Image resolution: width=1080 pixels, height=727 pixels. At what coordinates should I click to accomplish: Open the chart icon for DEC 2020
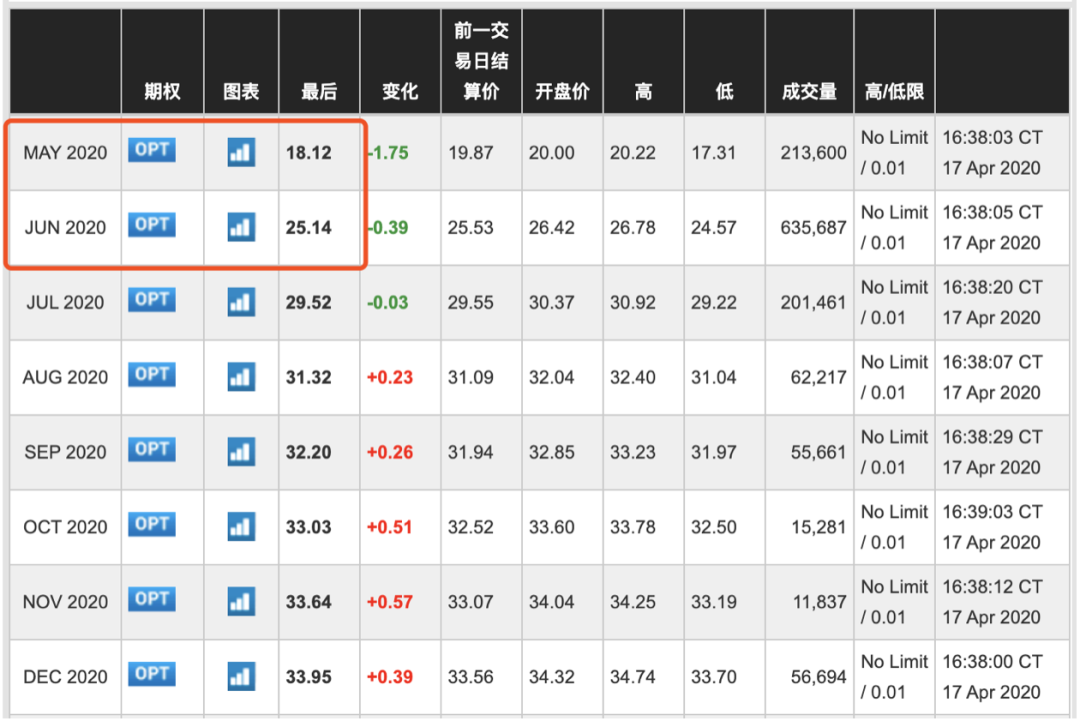coord(241,676)
